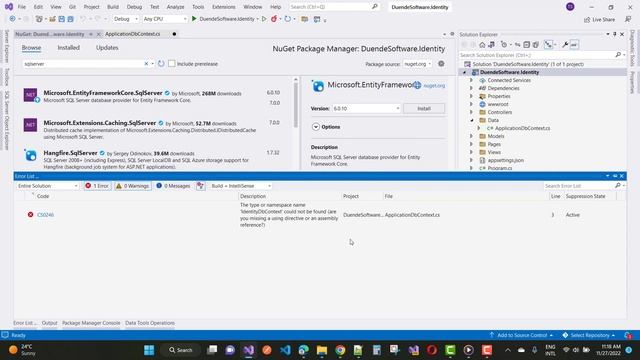Click Collapse All in Solution Explorer
The height and width of the screenshot is (360, 640).
click(527, 45)
